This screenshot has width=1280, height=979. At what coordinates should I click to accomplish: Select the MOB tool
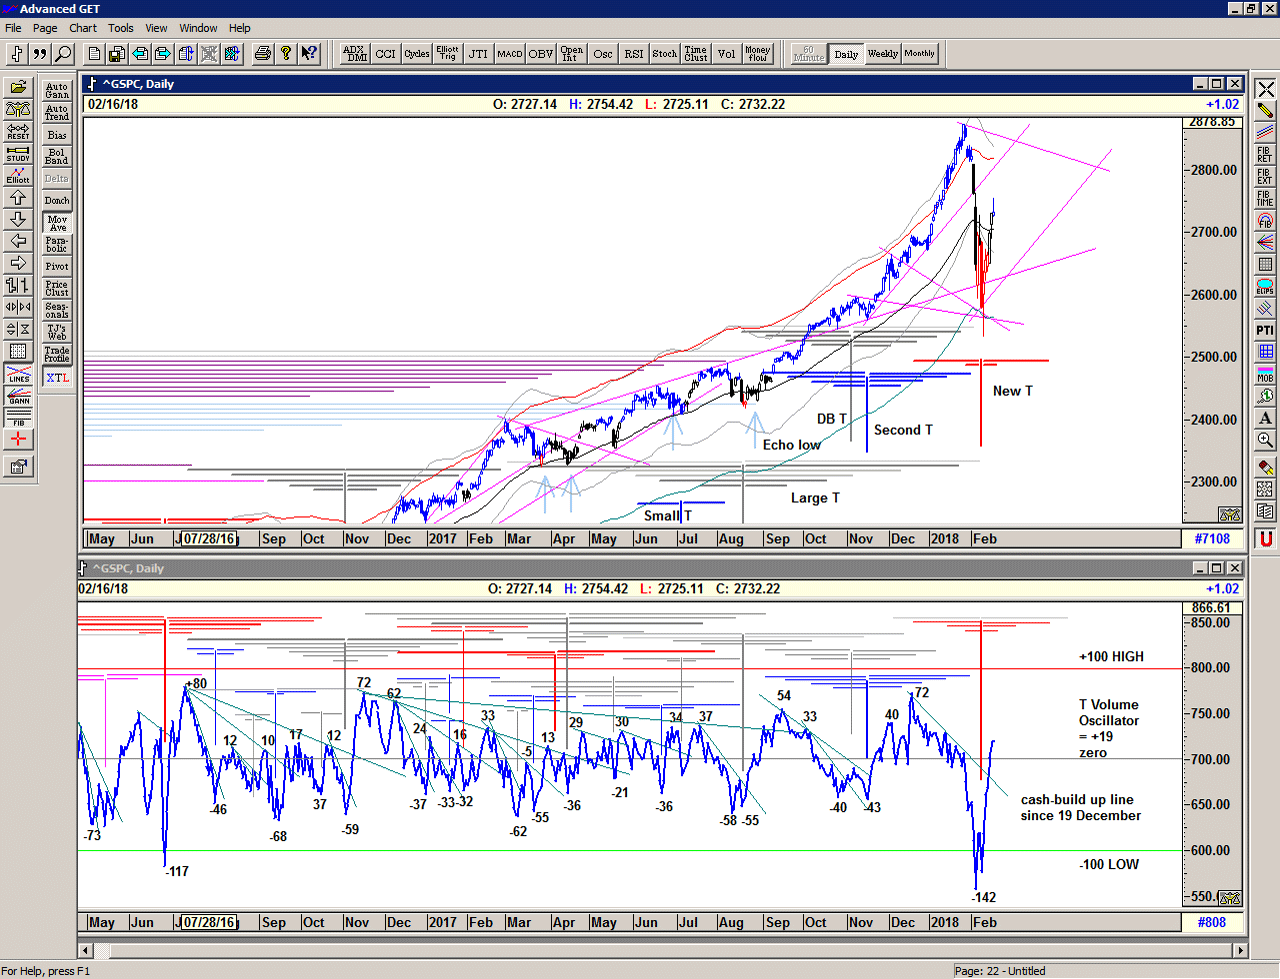pos(1265,375)
